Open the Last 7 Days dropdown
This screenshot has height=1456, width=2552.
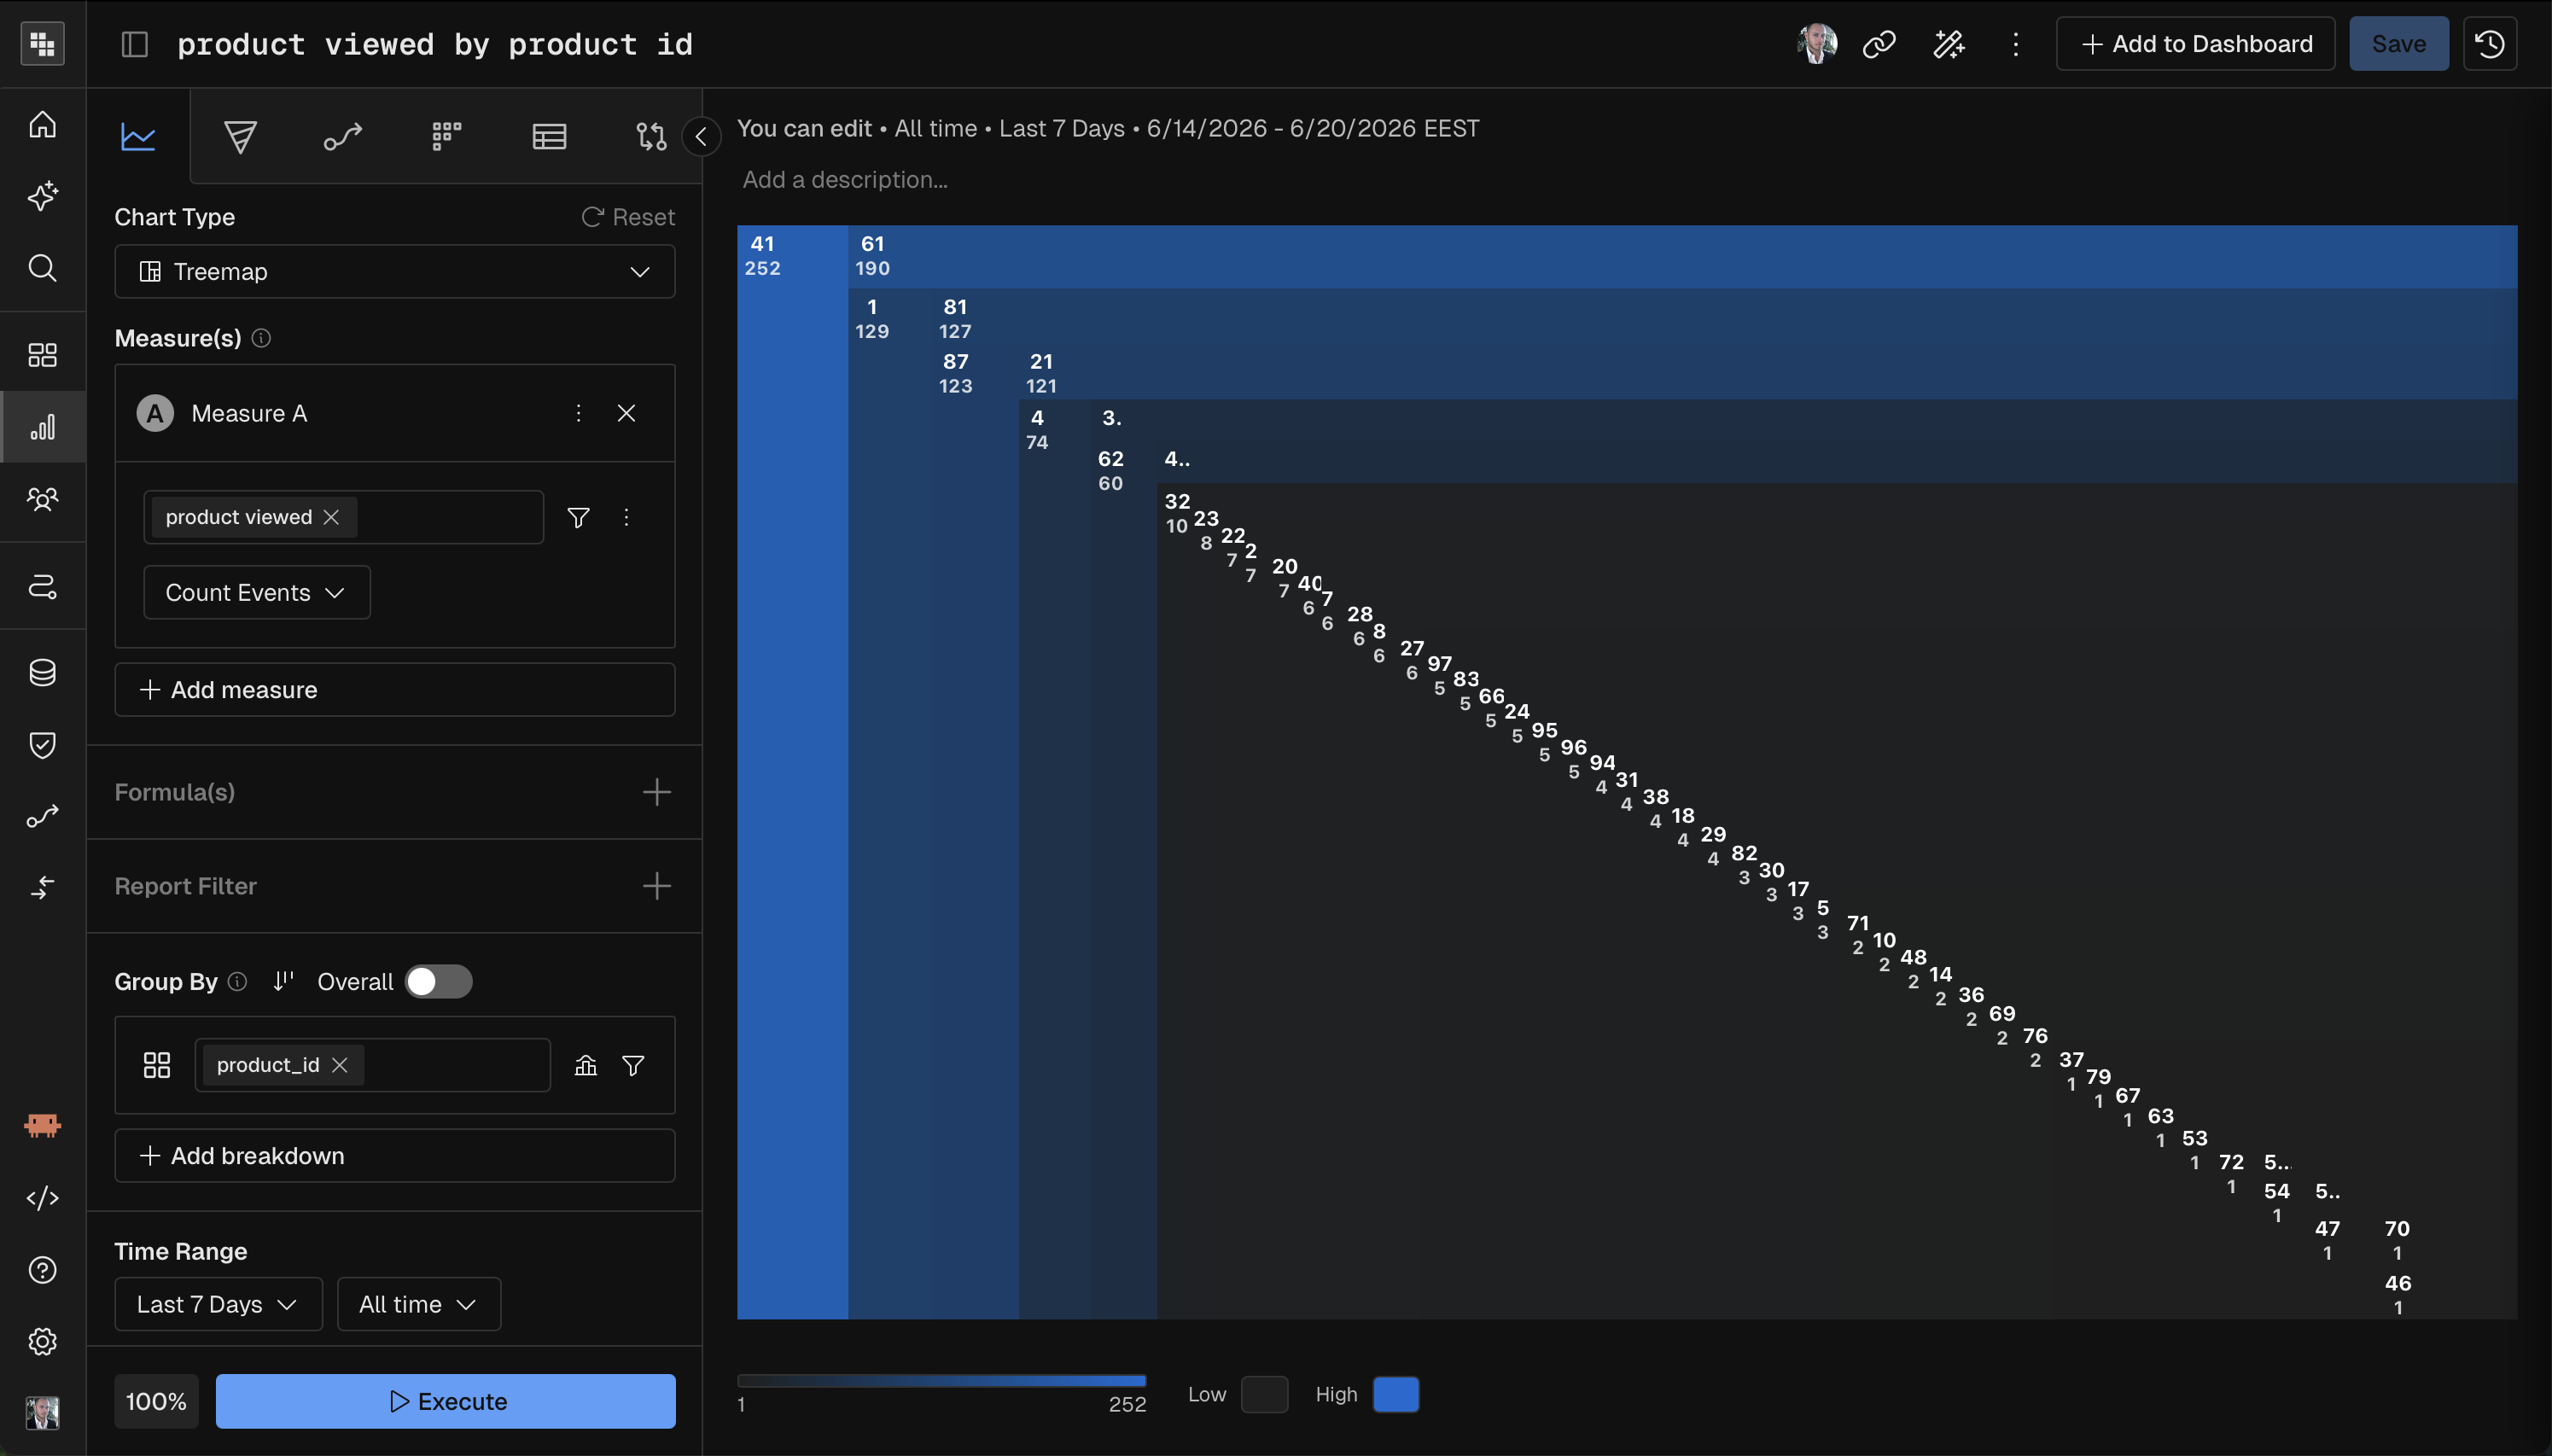(218, 1304)
